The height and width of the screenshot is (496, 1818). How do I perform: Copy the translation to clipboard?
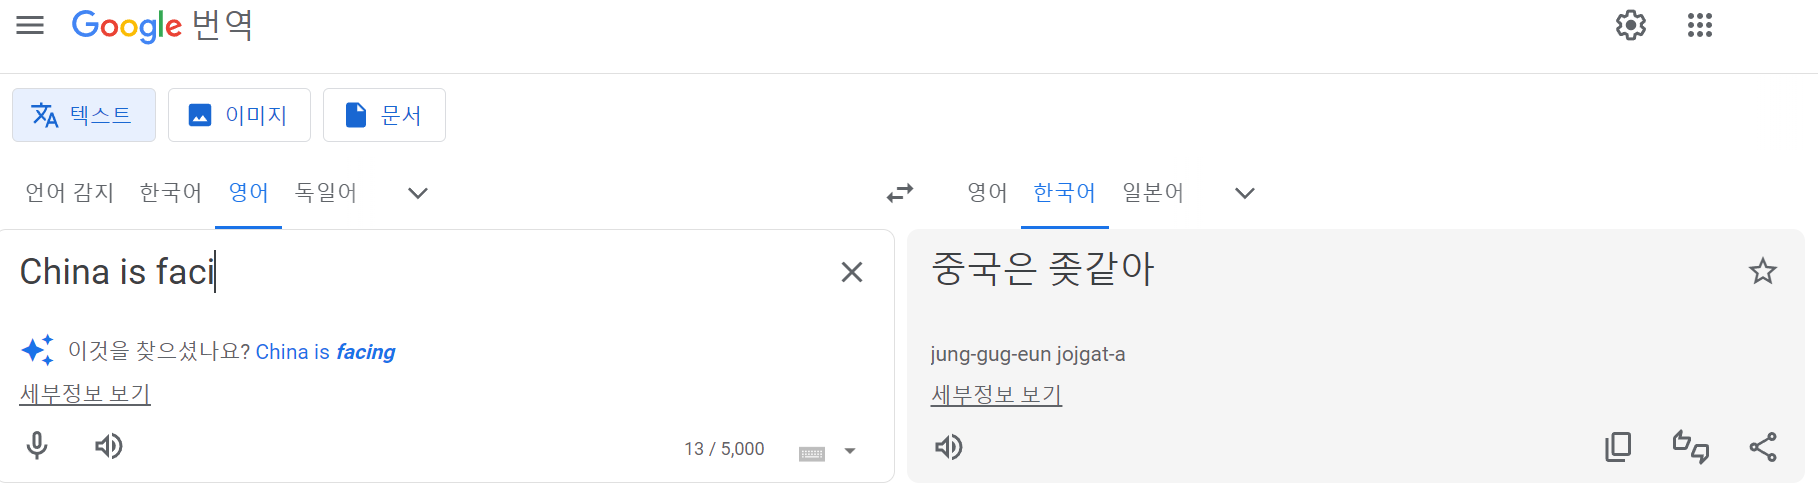(x=1617, y=447)
